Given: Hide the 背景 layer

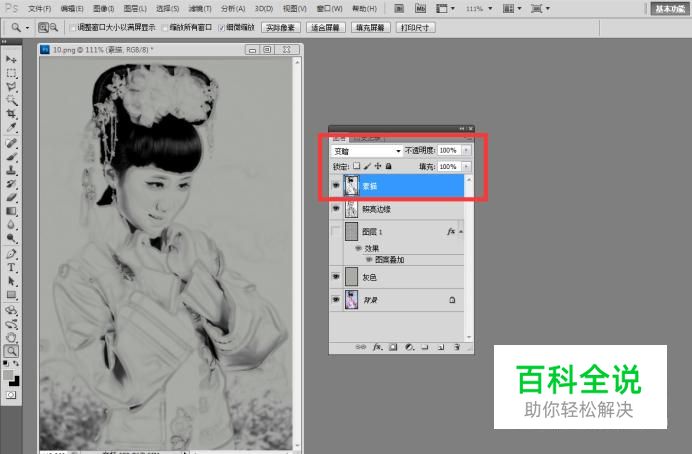Looking at the screenshot, I should coord(336,300).
